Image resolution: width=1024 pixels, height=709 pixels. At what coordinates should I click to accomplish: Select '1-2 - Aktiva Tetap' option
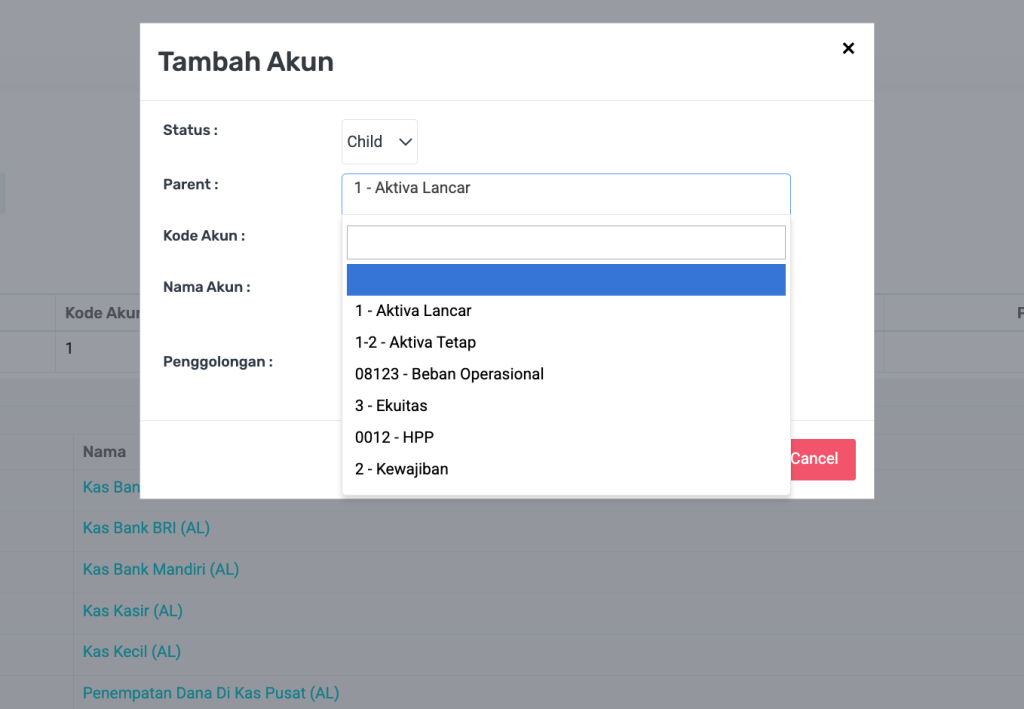coord(416,343)
